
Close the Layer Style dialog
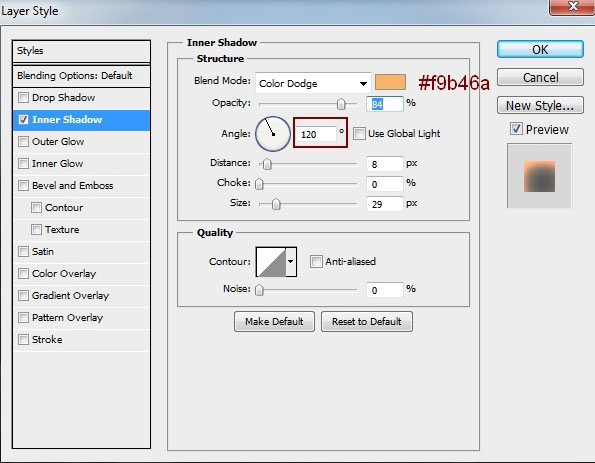[x=572, y=6]
